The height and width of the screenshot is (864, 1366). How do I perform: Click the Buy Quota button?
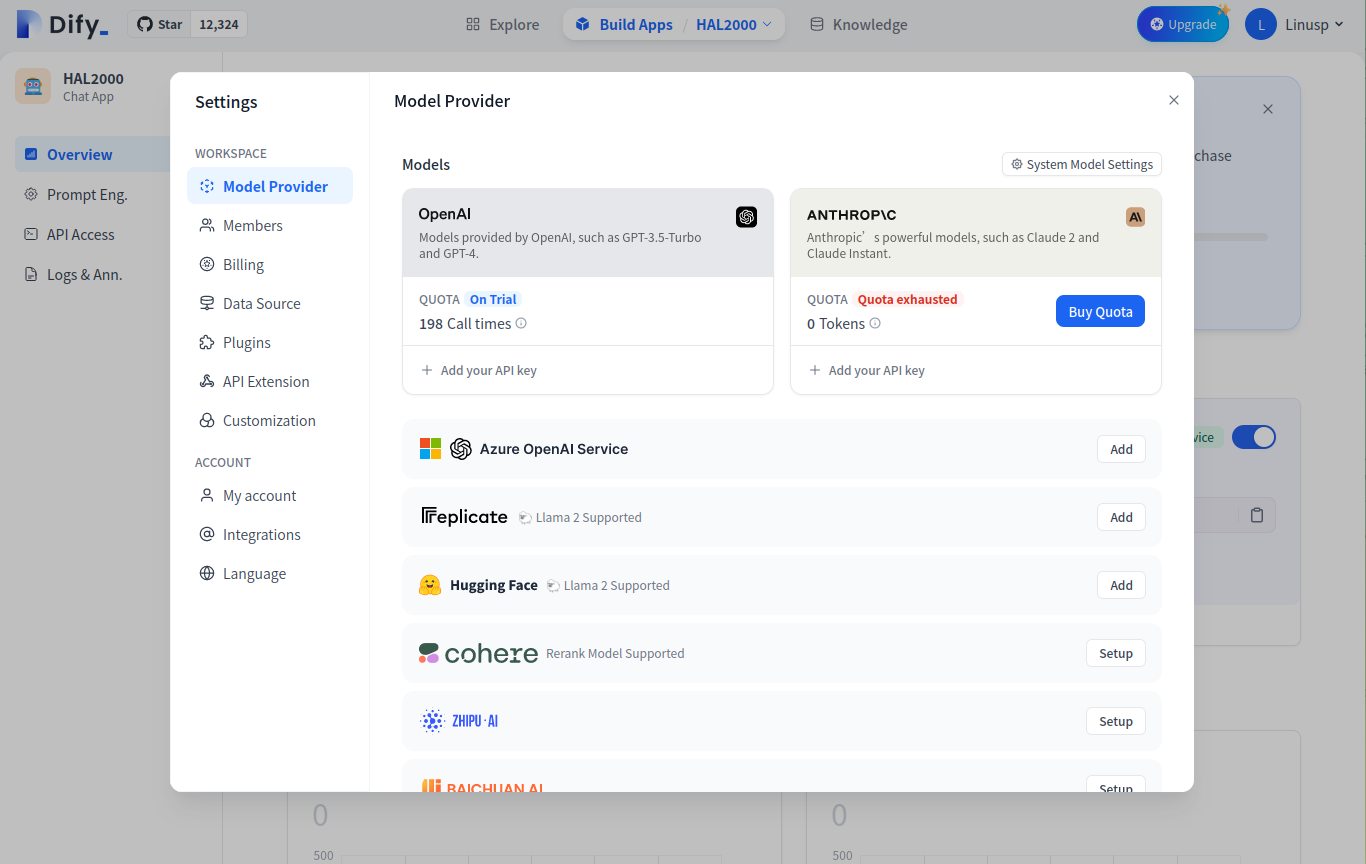click(1100, 312)
